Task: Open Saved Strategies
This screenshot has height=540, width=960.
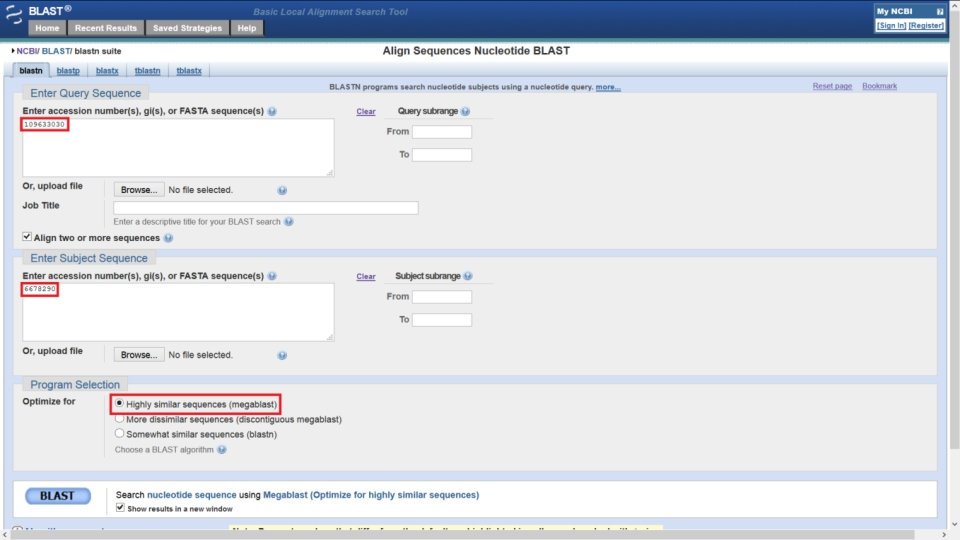Action: click(x=187, y=28)
